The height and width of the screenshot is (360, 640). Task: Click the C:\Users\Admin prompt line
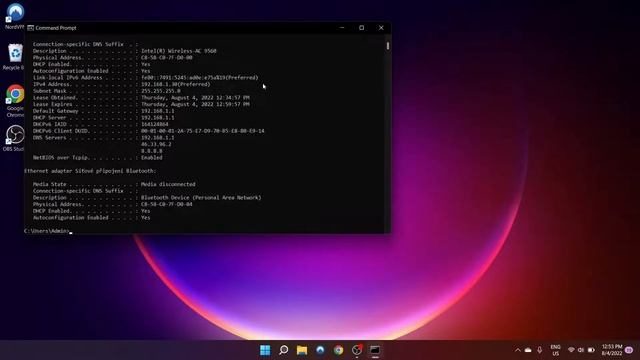pyautogui.click(x=47, y=231)
